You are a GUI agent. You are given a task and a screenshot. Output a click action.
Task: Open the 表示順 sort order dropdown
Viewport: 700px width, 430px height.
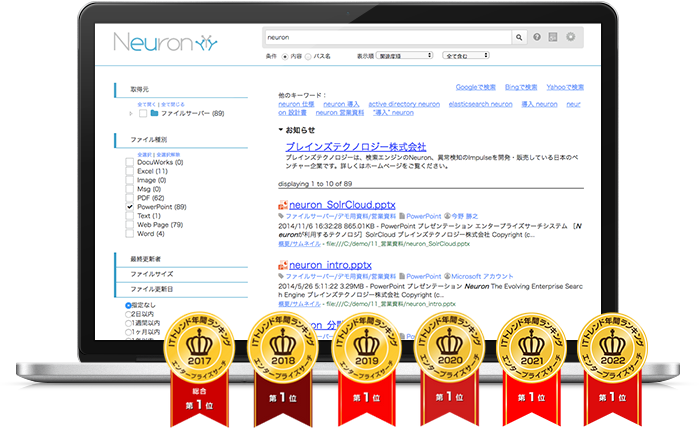tap(404, 55)
